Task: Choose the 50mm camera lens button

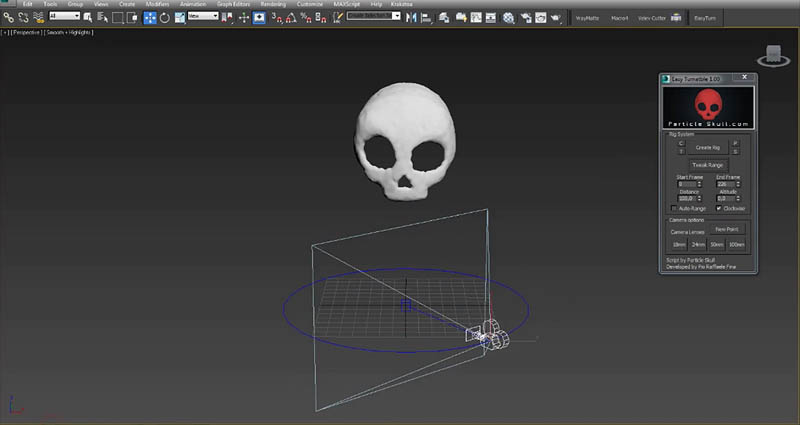Action: tap(716, 244)
